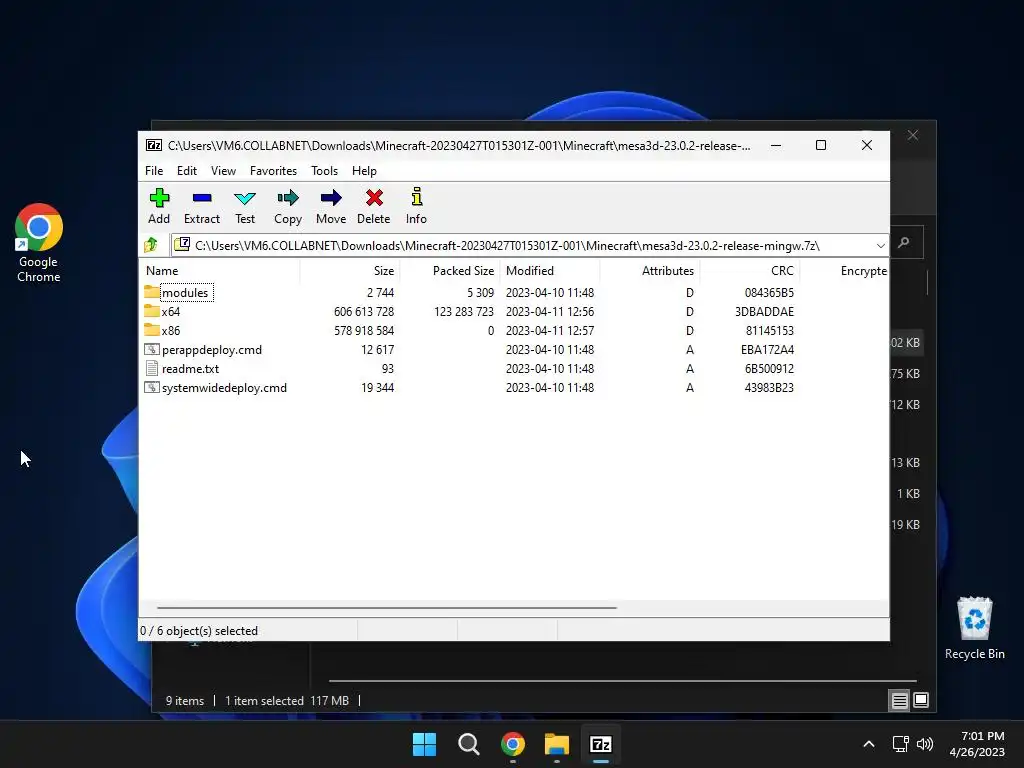This screenshot has width=1024, height=768.
Task: Click the 7z icon in title bar
Action: (154, 145)
